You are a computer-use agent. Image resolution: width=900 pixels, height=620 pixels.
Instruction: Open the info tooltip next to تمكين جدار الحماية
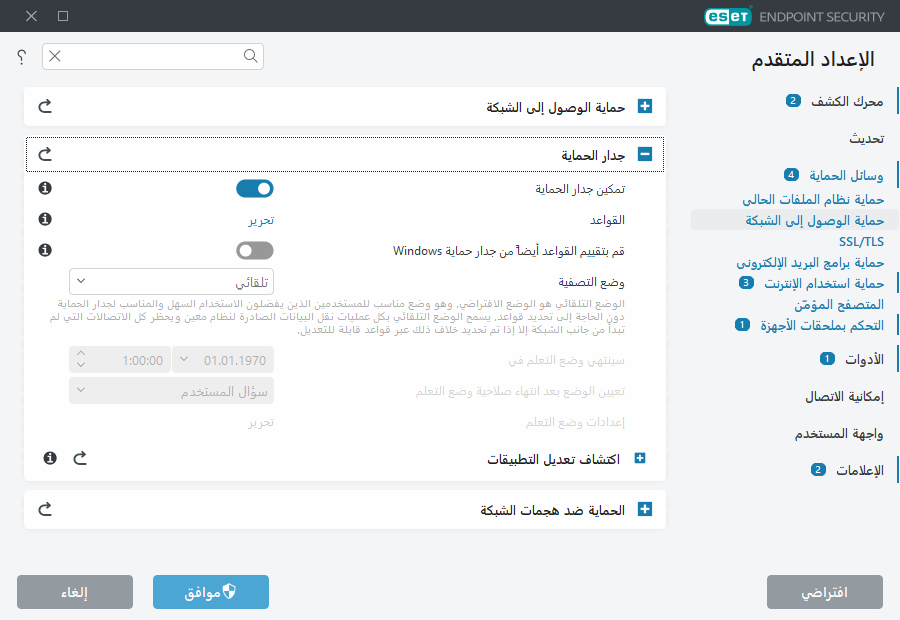pyautogui.click(x=44, y=188)
